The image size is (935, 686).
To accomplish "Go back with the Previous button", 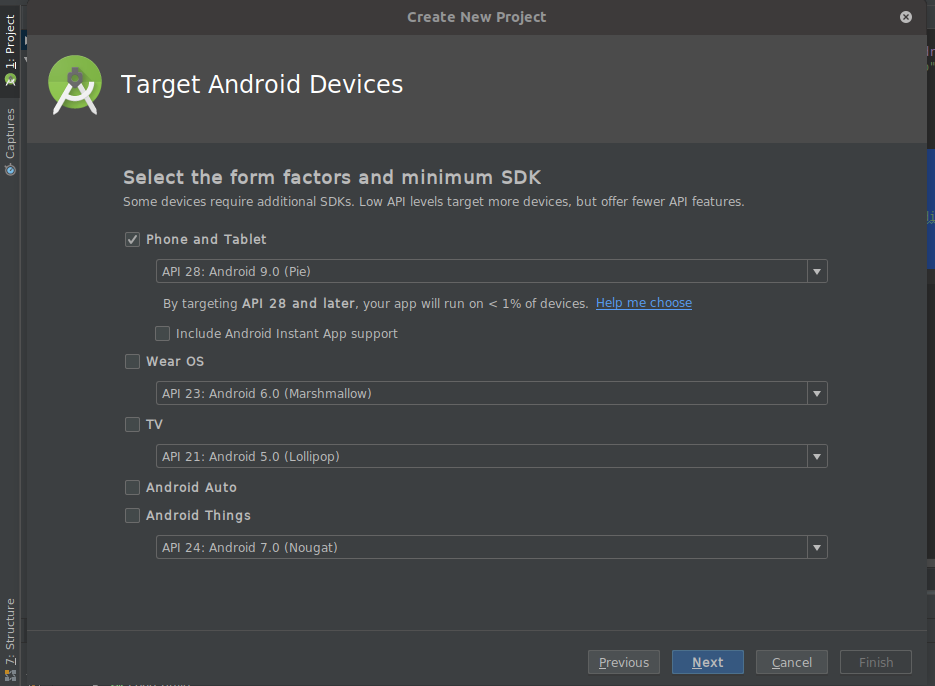I will tap(624, 662).
